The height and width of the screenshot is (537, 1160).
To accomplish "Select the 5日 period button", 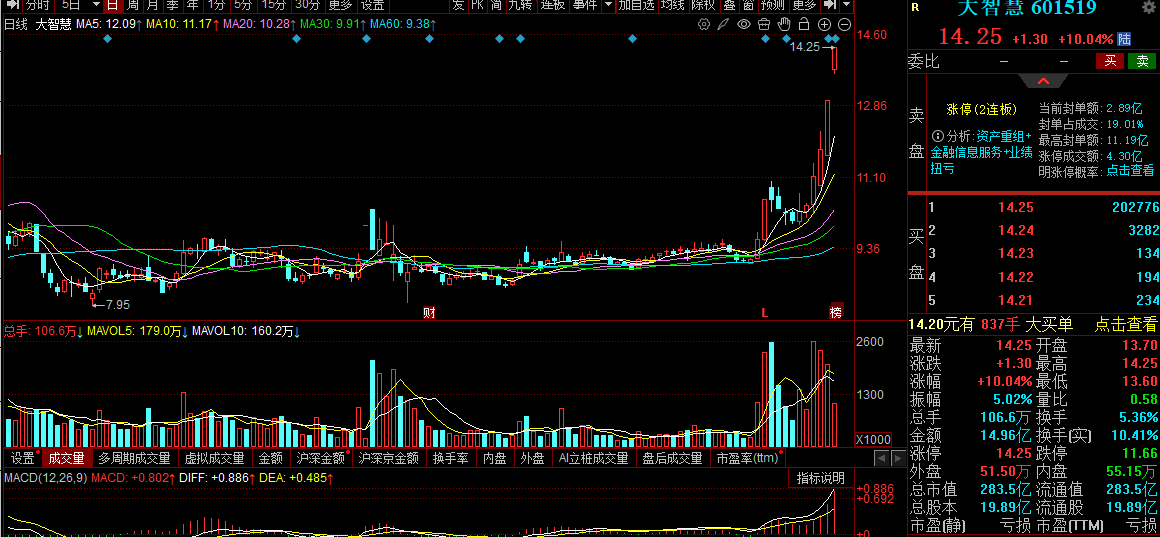I will pyautogui.click(x=71, y=4).
